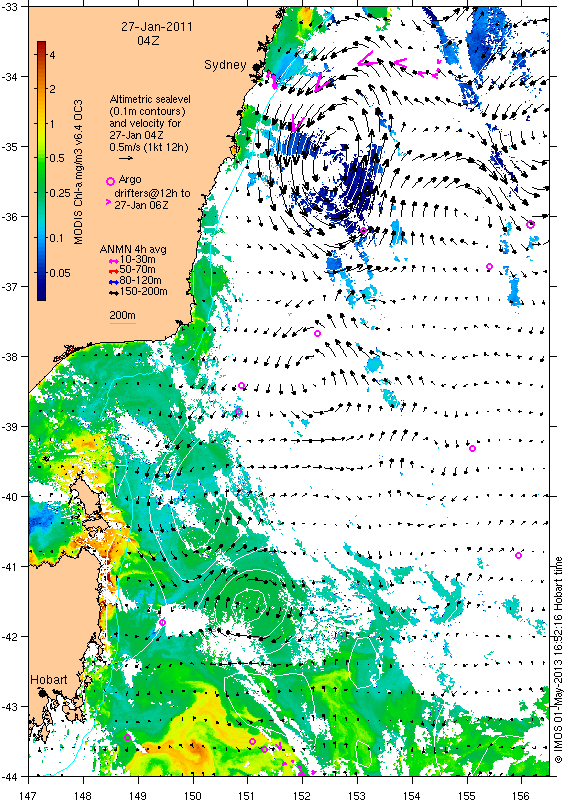The height and width of the screenshot is (800, 570).
Task: Click latitude axis label -44
Action: pos(10,776)
